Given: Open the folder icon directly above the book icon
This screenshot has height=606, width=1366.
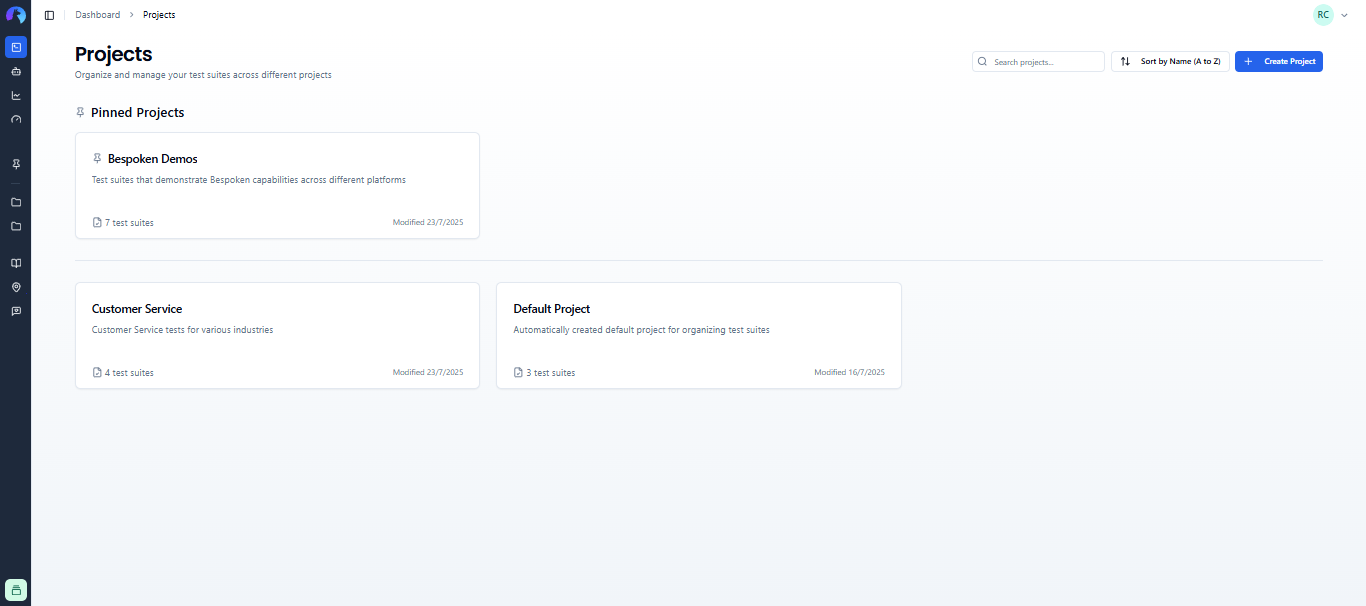Looking at the screenshot, I should [16, 226].
